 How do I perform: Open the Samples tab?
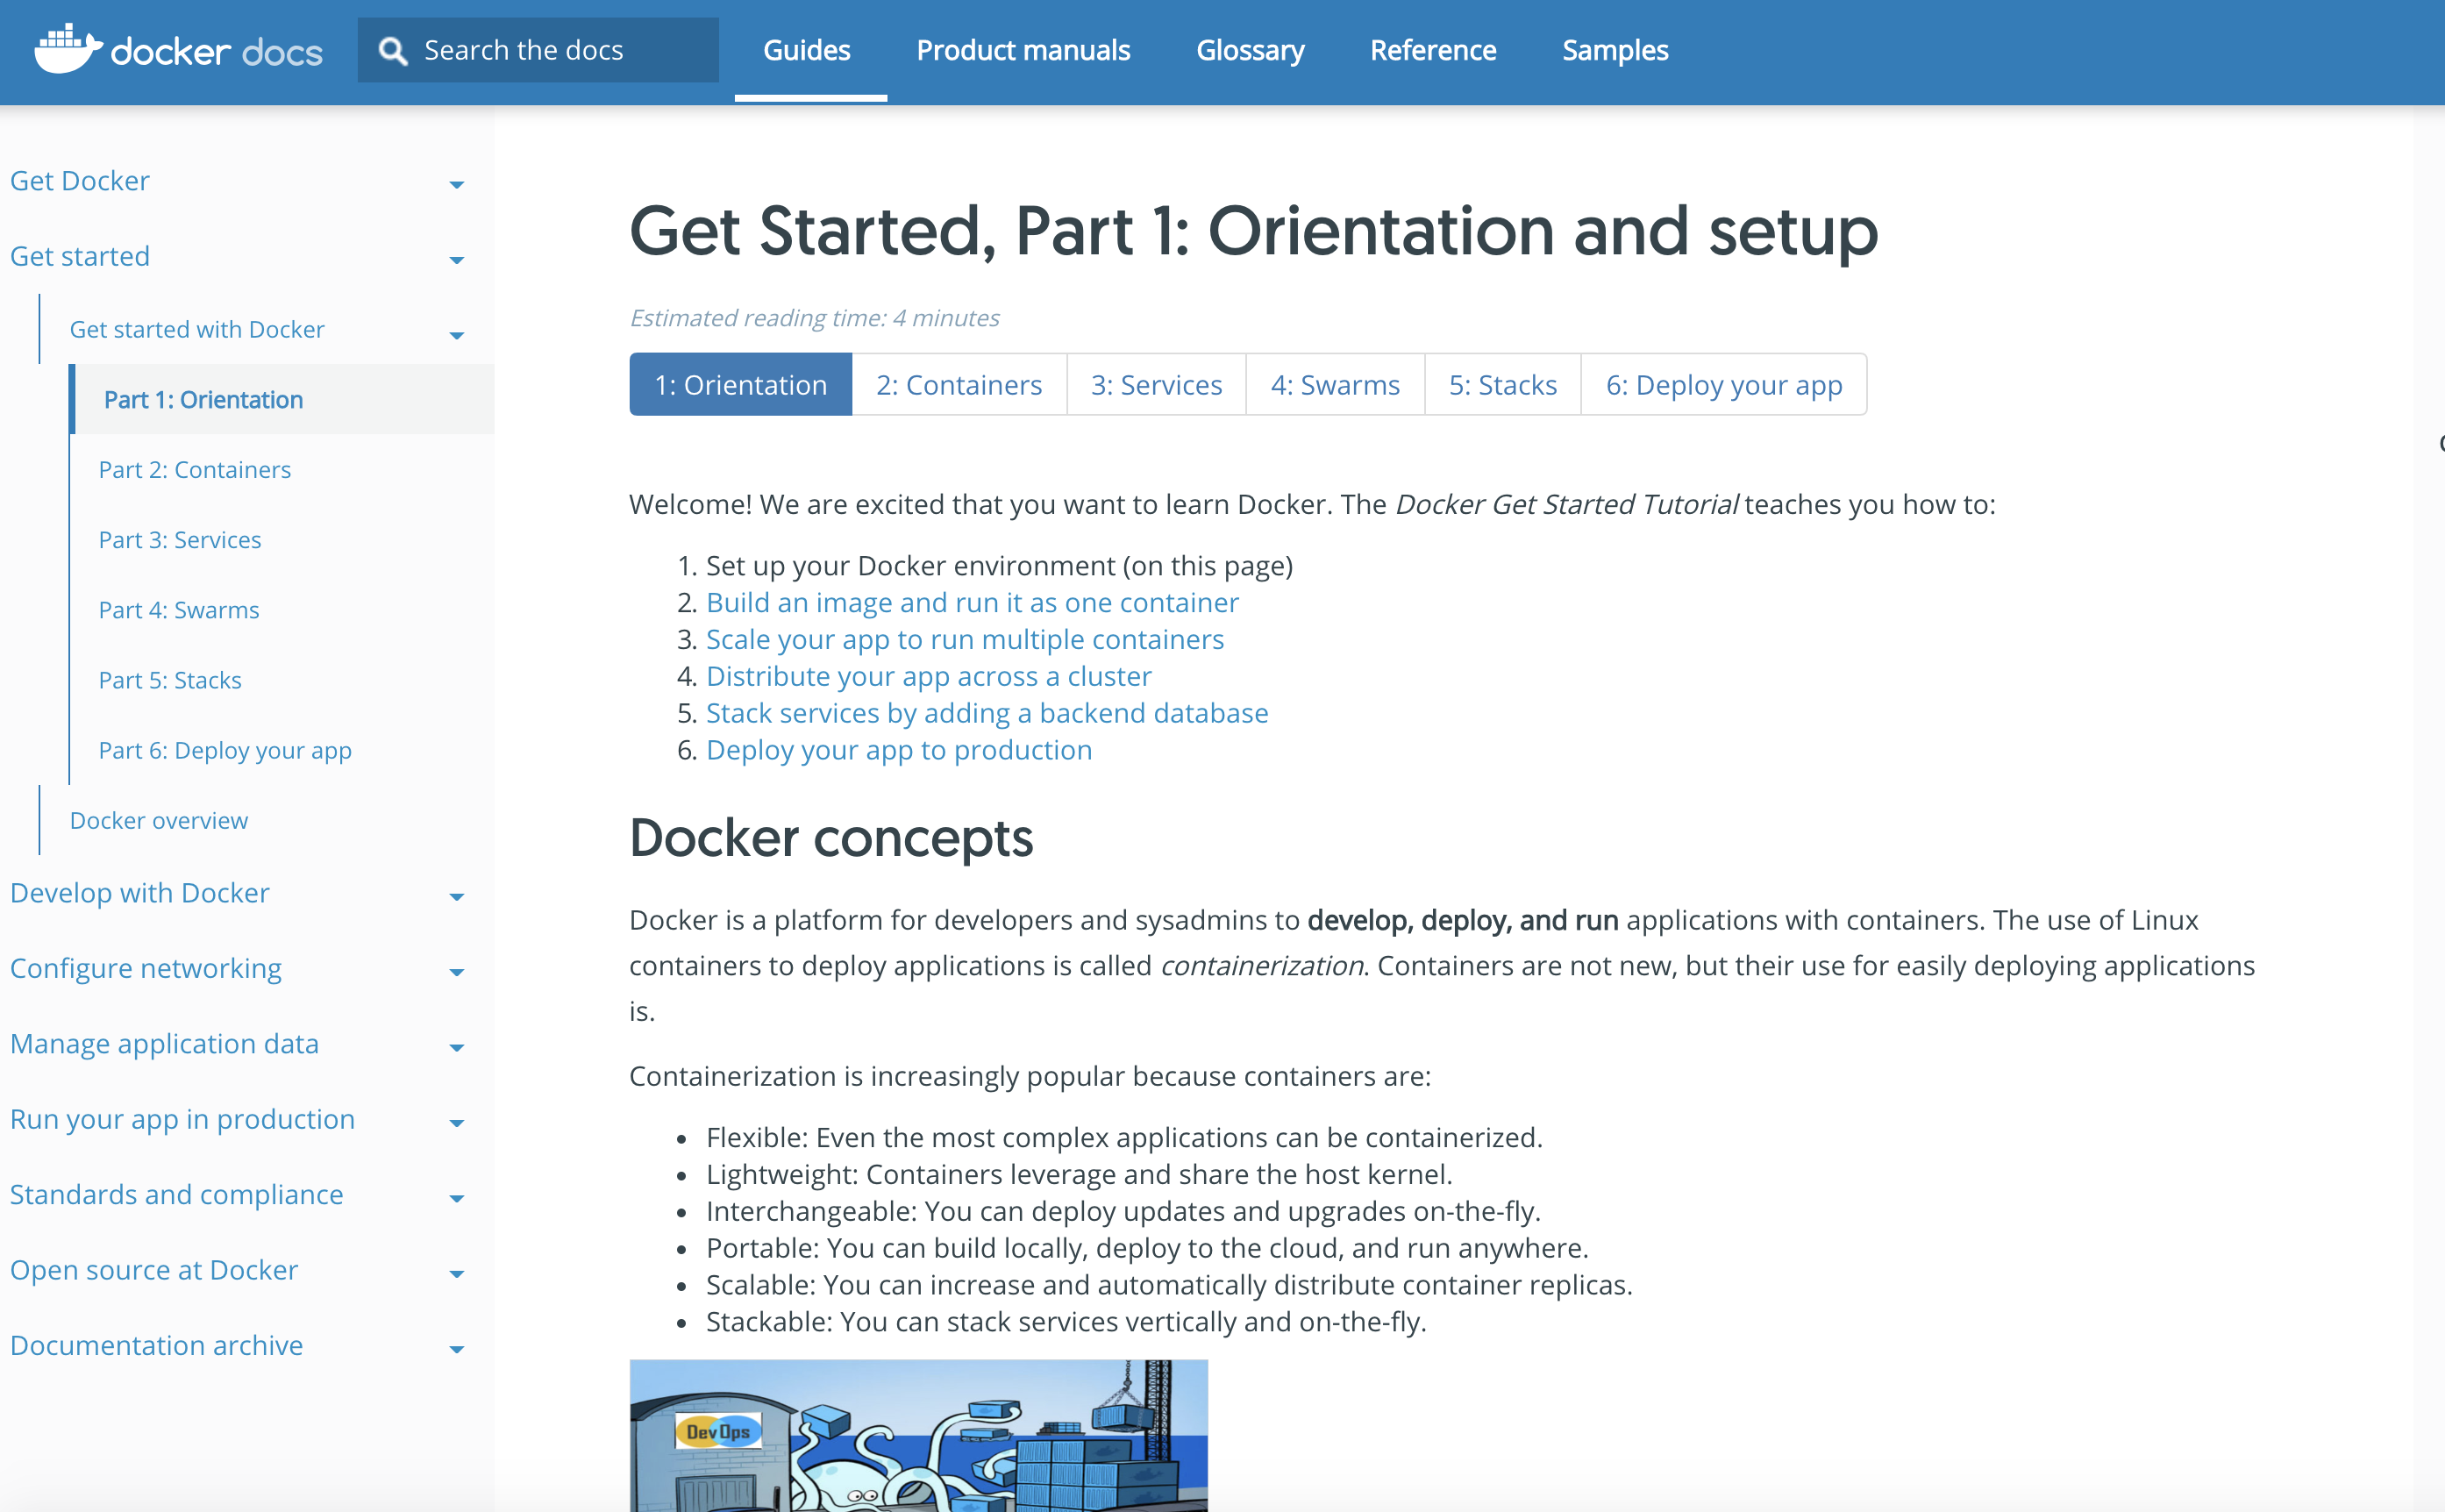[x=1615, y=50]
